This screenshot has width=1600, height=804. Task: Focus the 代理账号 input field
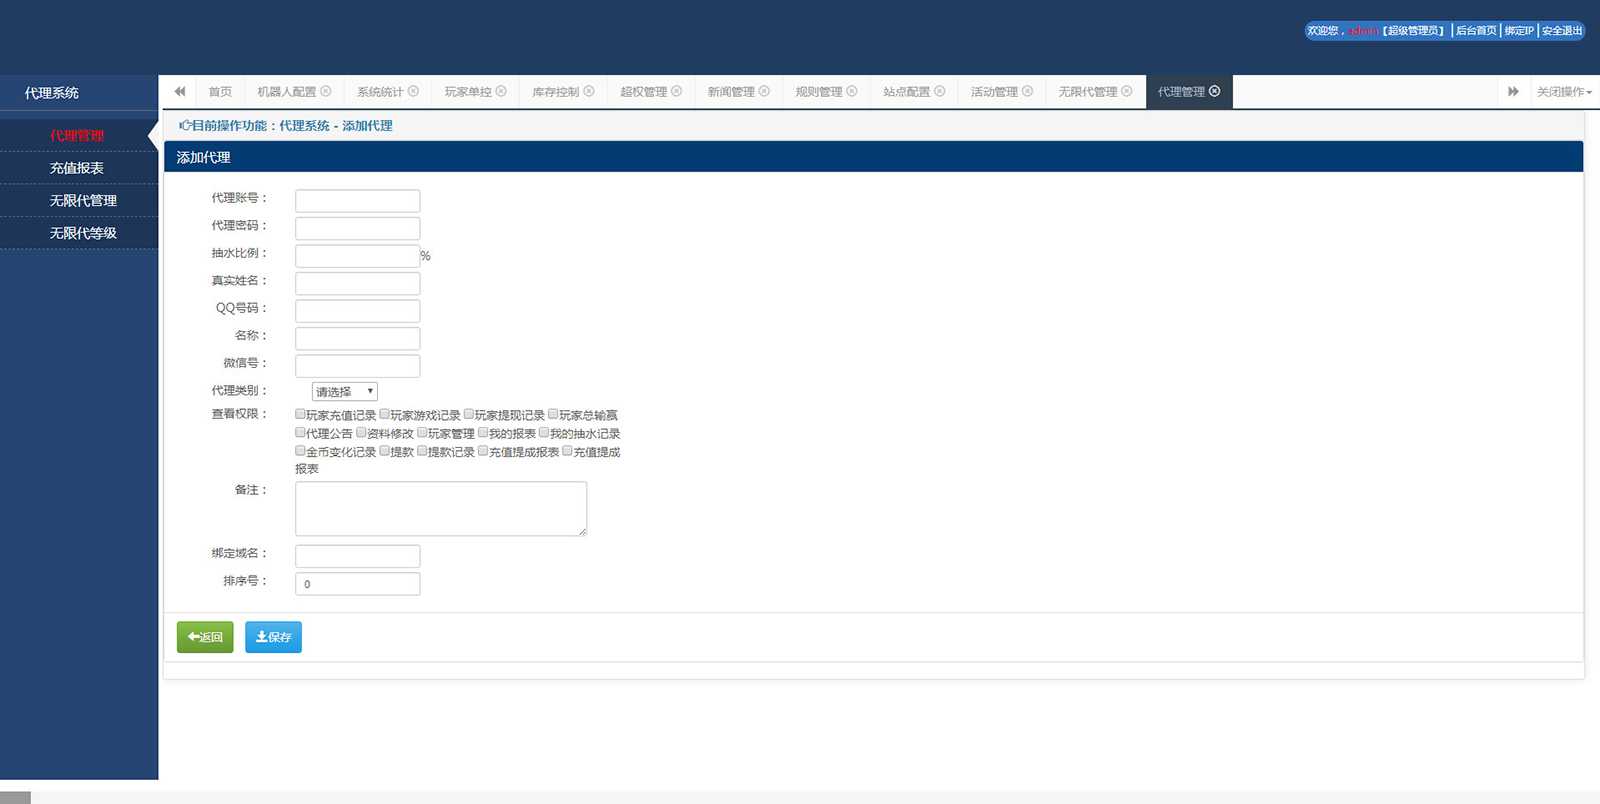point(357,201)
